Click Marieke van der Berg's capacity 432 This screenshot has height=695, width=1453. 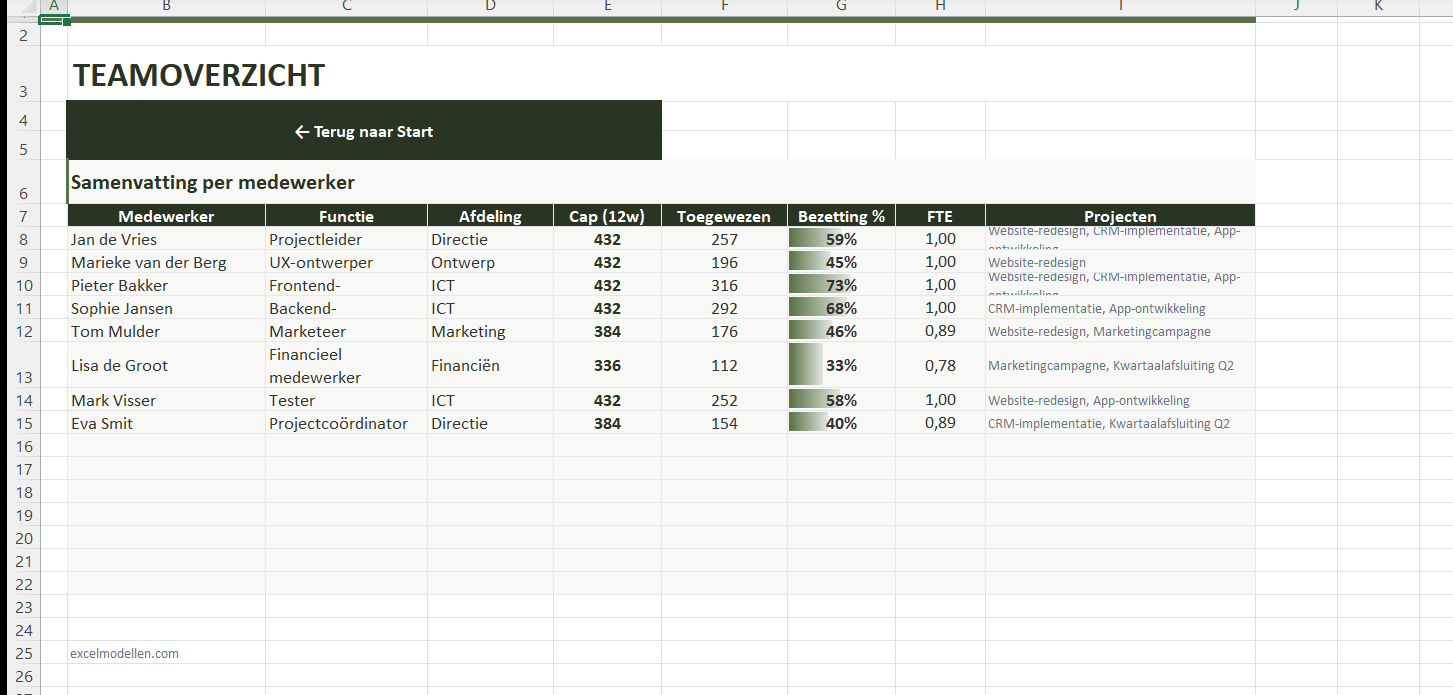coord(607,262)
